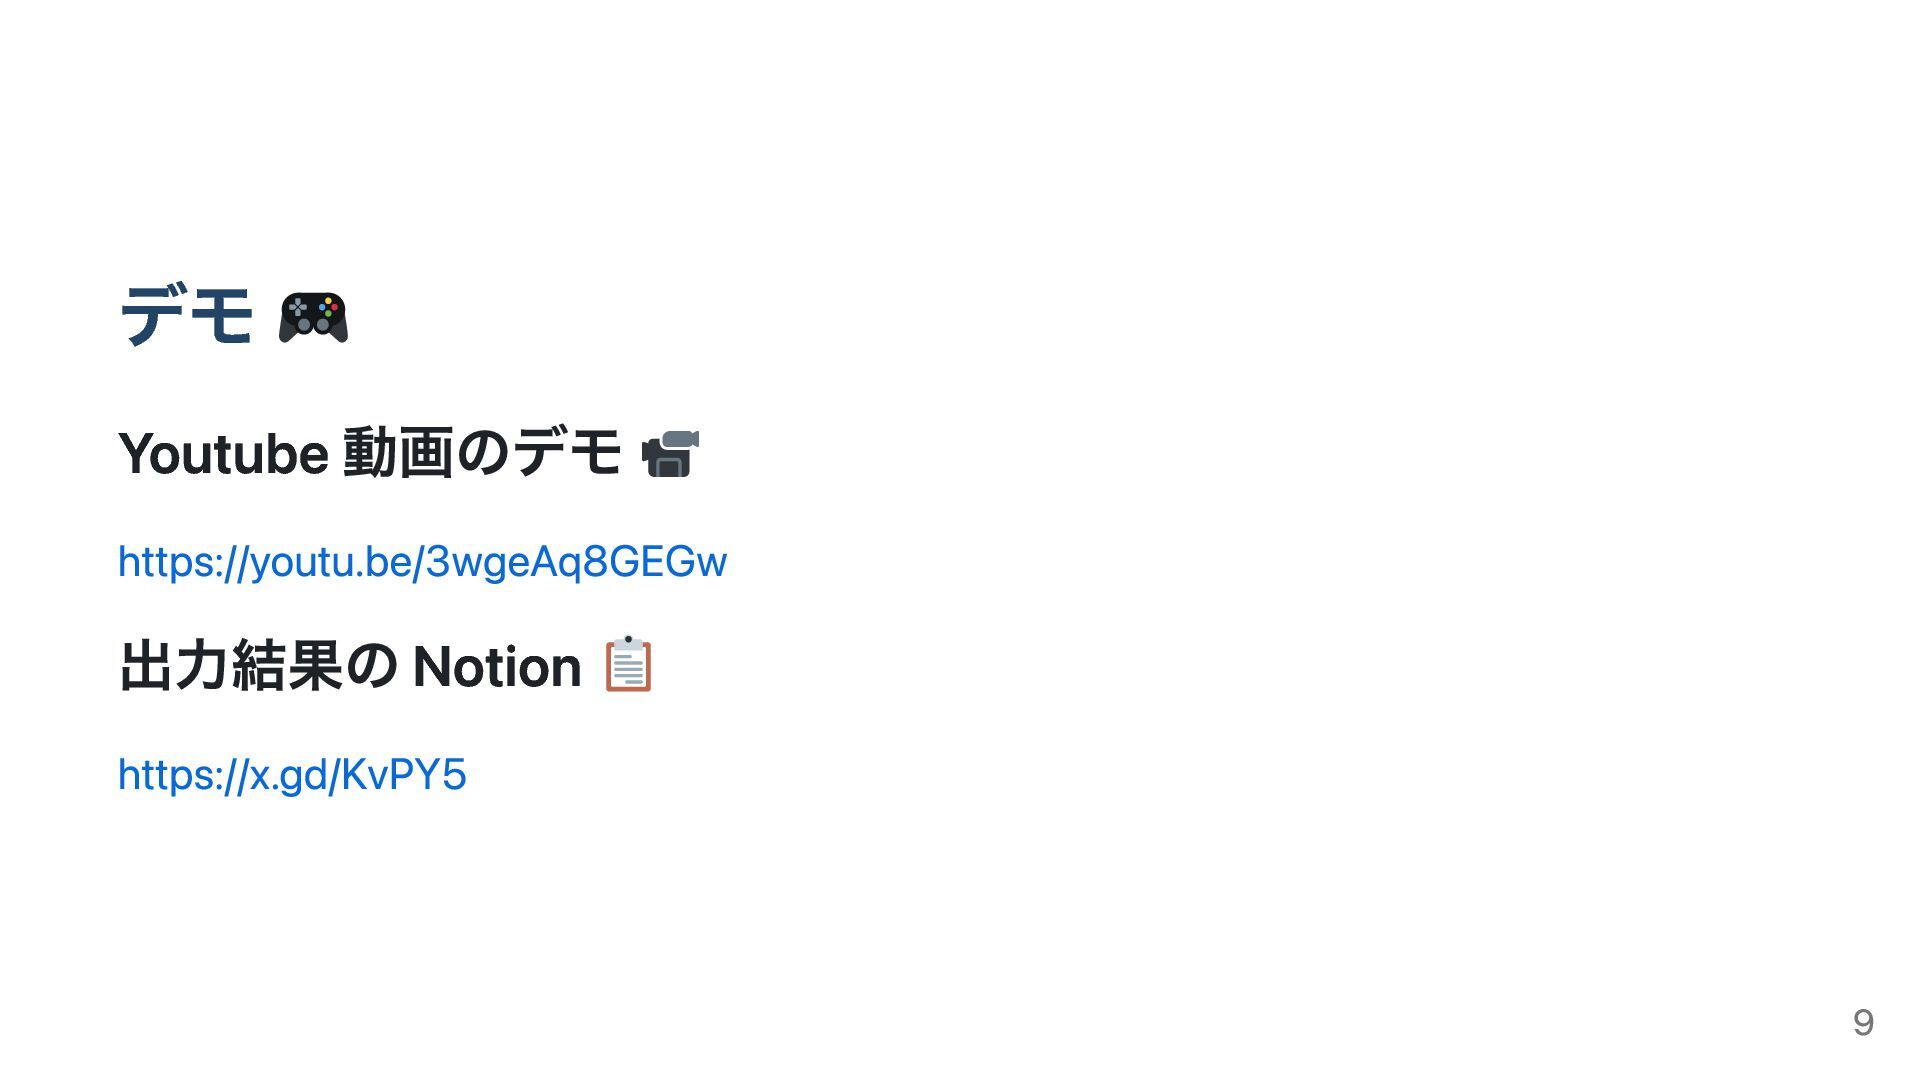
Task: Click the KvPY5 part of short link
Action: (404, 775)
